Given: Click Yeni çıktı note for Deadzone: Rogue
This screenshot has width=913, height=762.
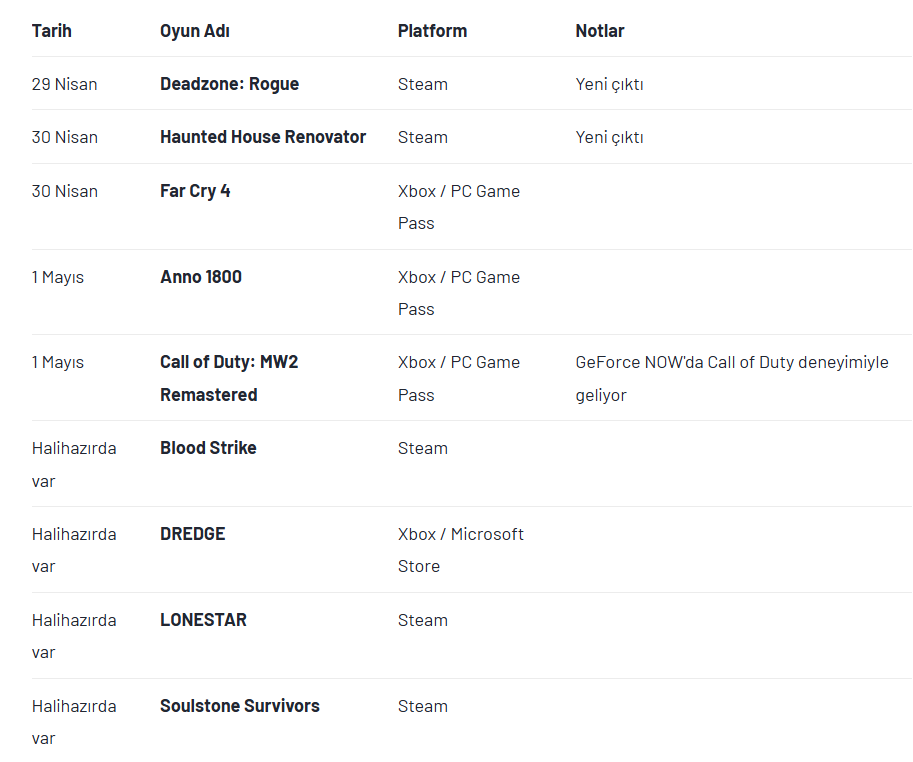Looking at the screenshot, I should point(609,84).
